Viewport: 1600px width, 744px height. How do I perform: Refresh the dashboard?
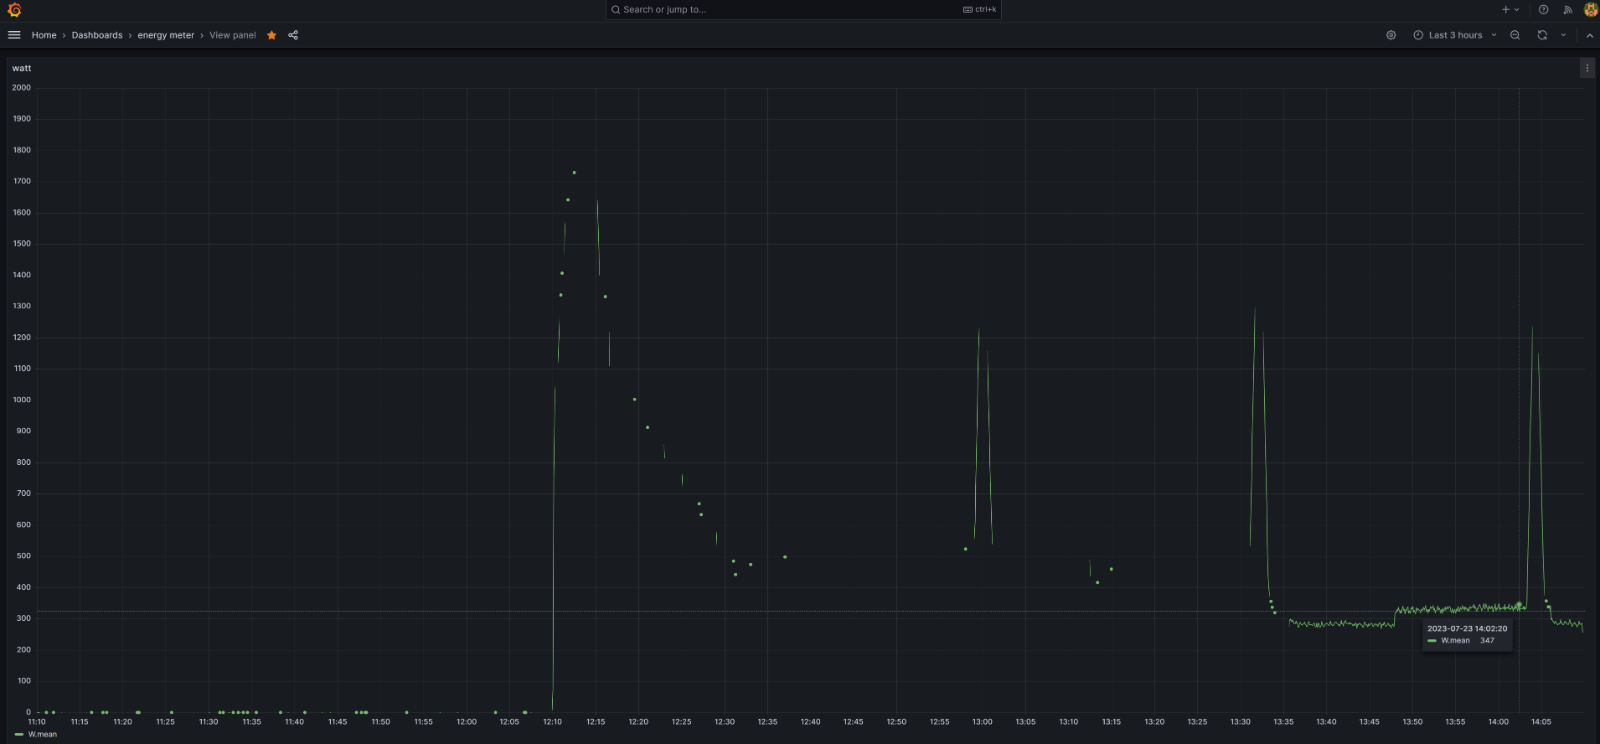click(1542, 35)
